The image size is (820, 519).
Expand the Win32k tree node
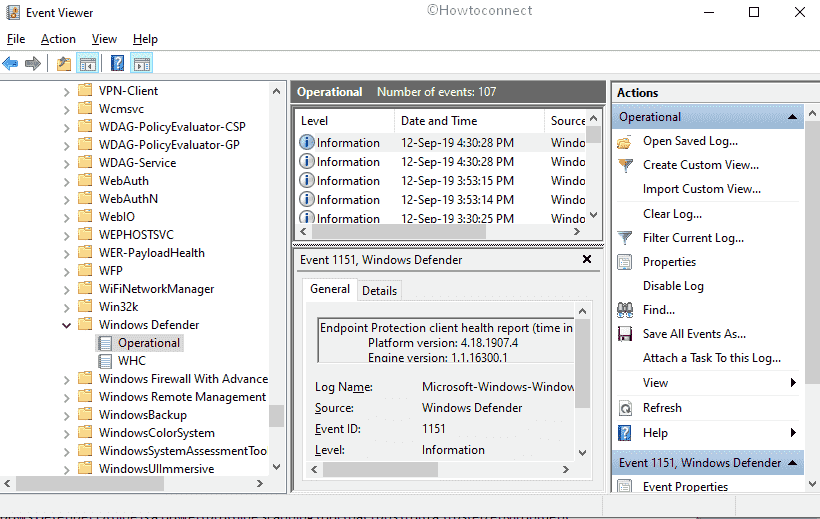66,308
